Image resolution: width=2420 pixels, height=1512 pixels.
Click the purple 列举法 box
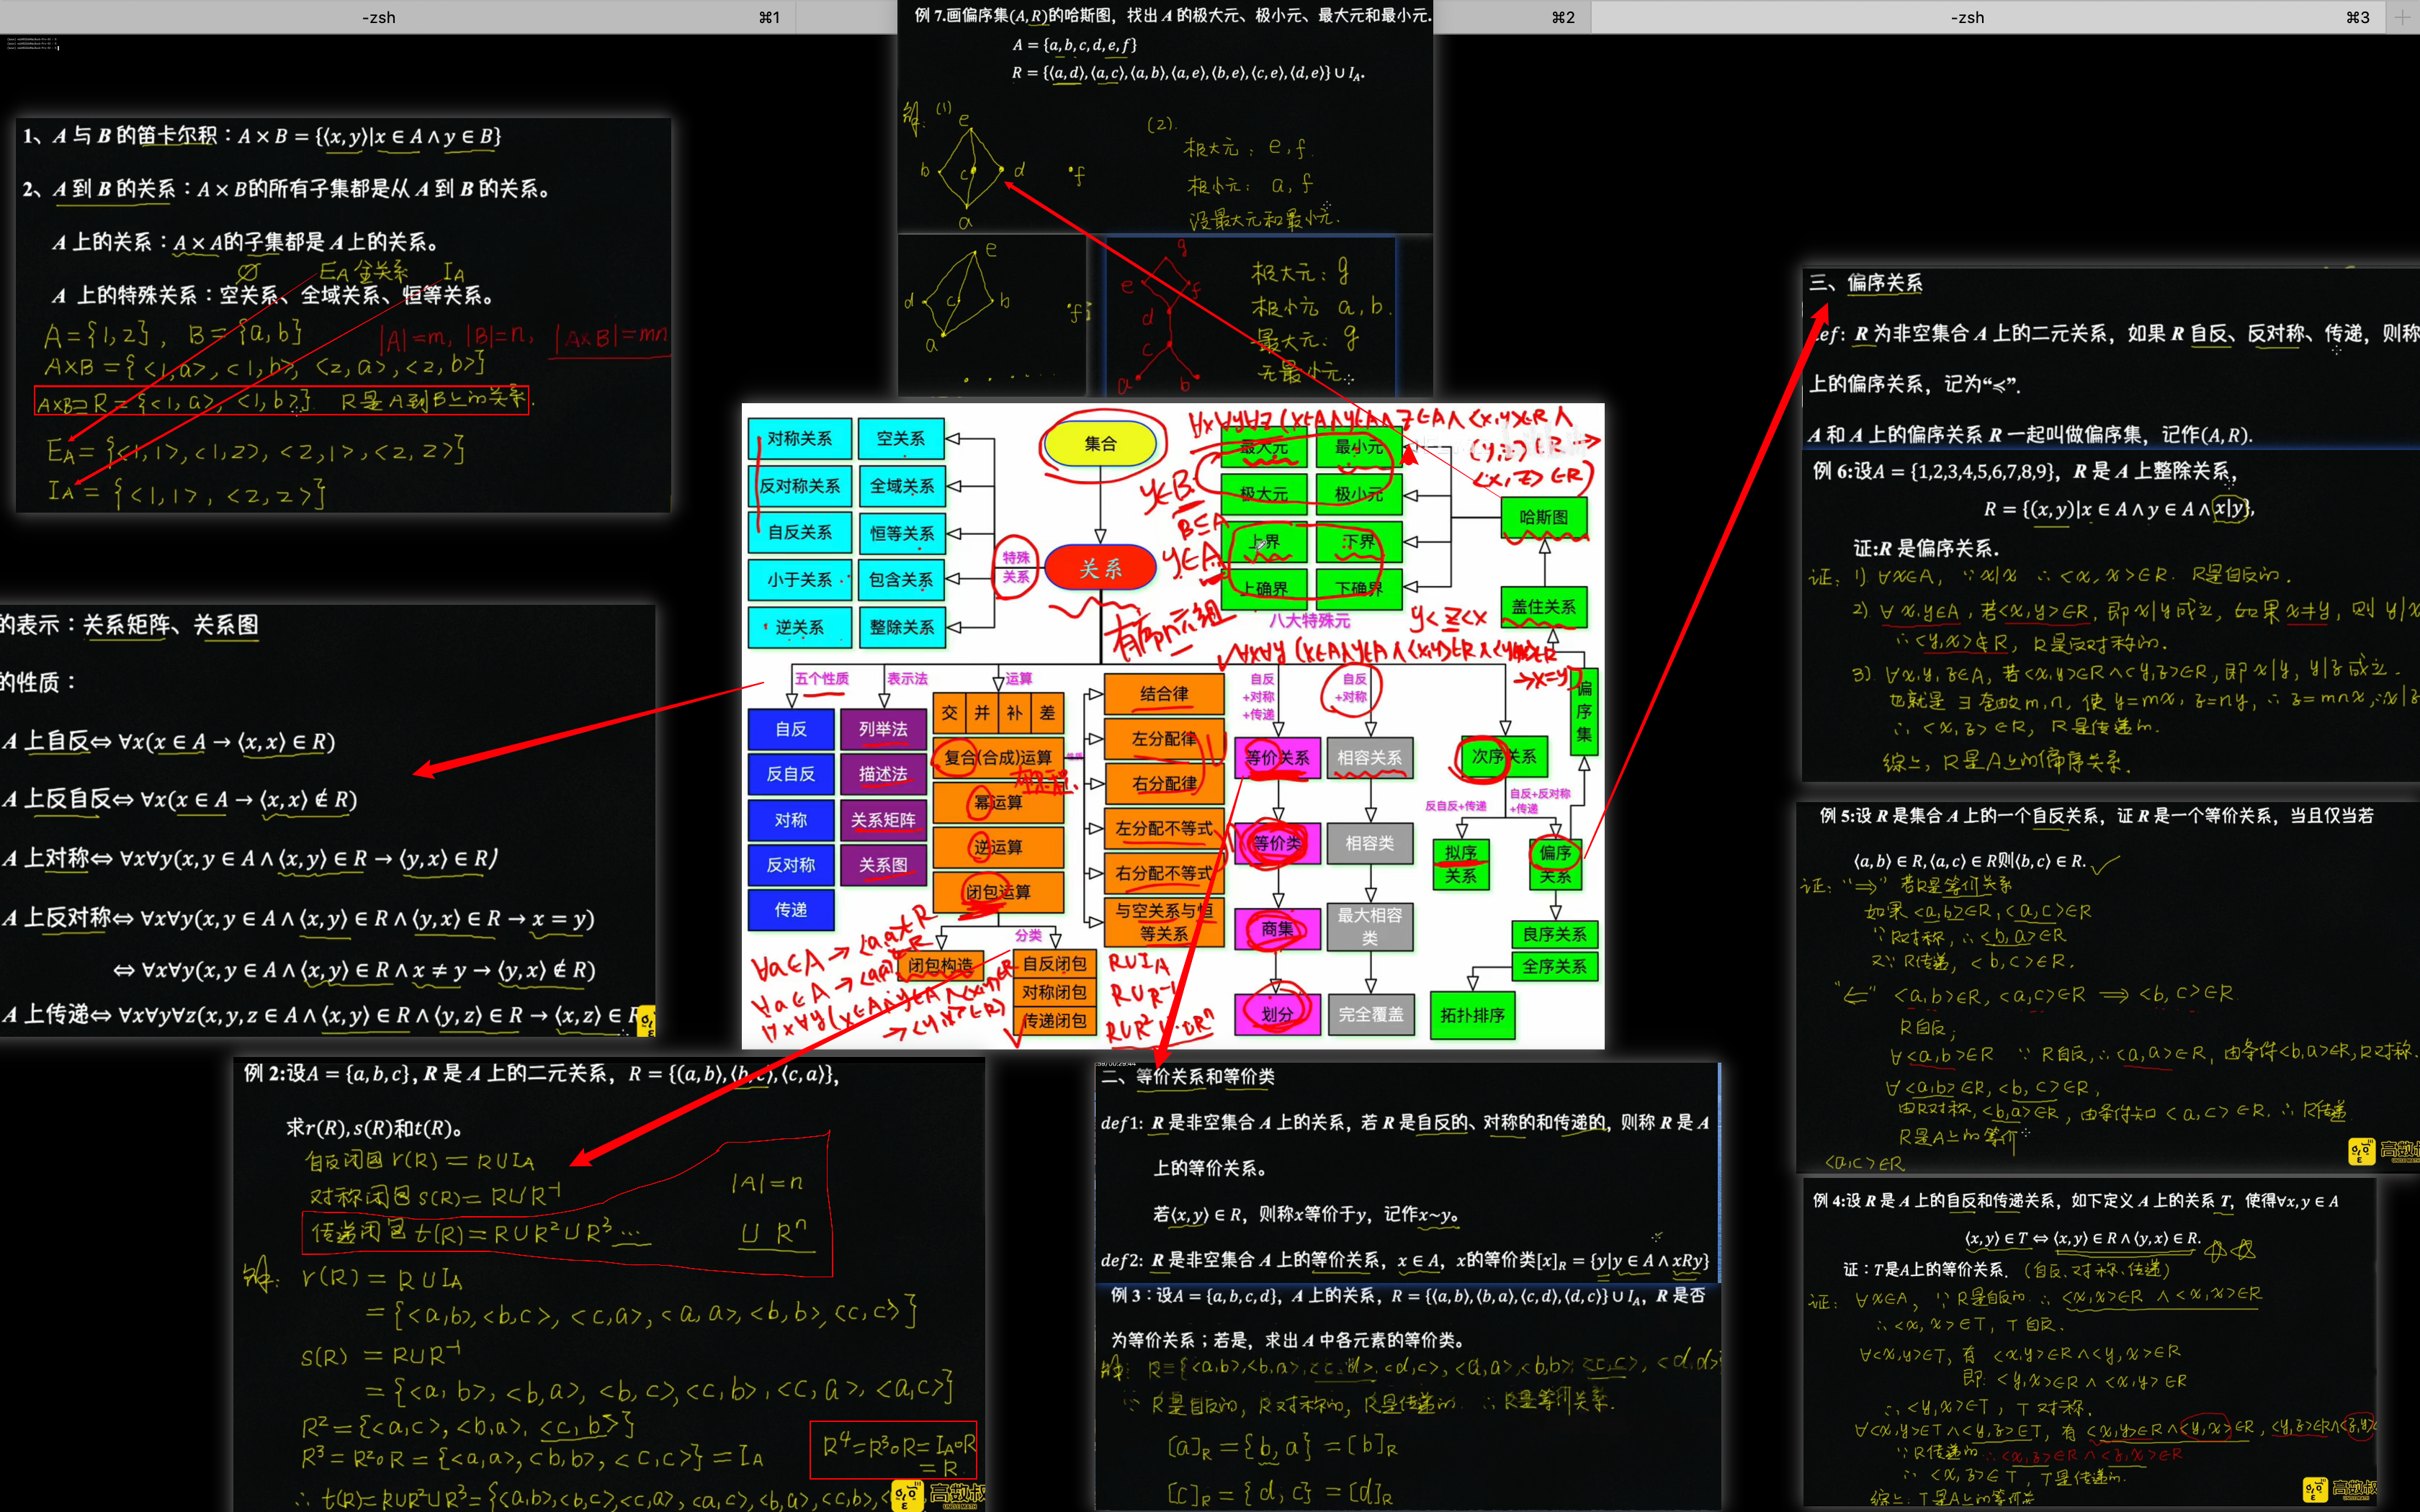883,729
